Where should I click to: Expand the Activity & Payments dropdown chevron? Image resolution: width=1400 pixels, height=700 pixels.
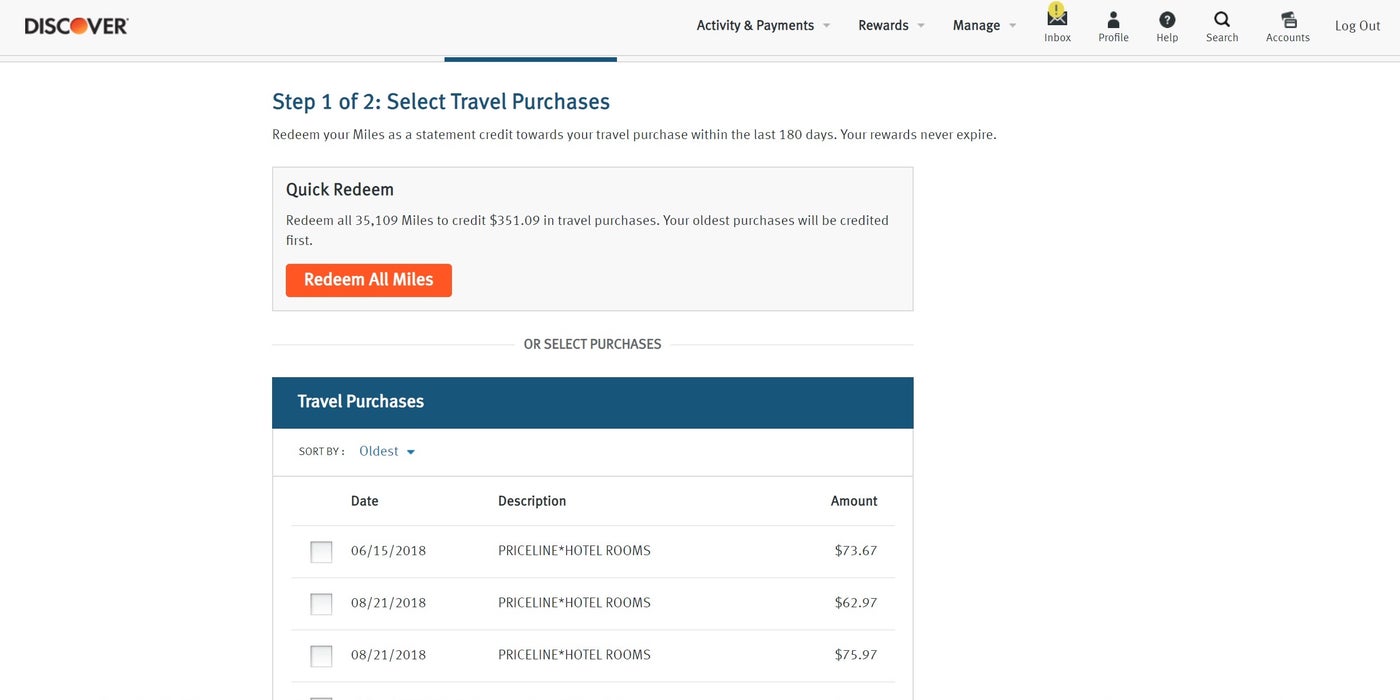826,25
